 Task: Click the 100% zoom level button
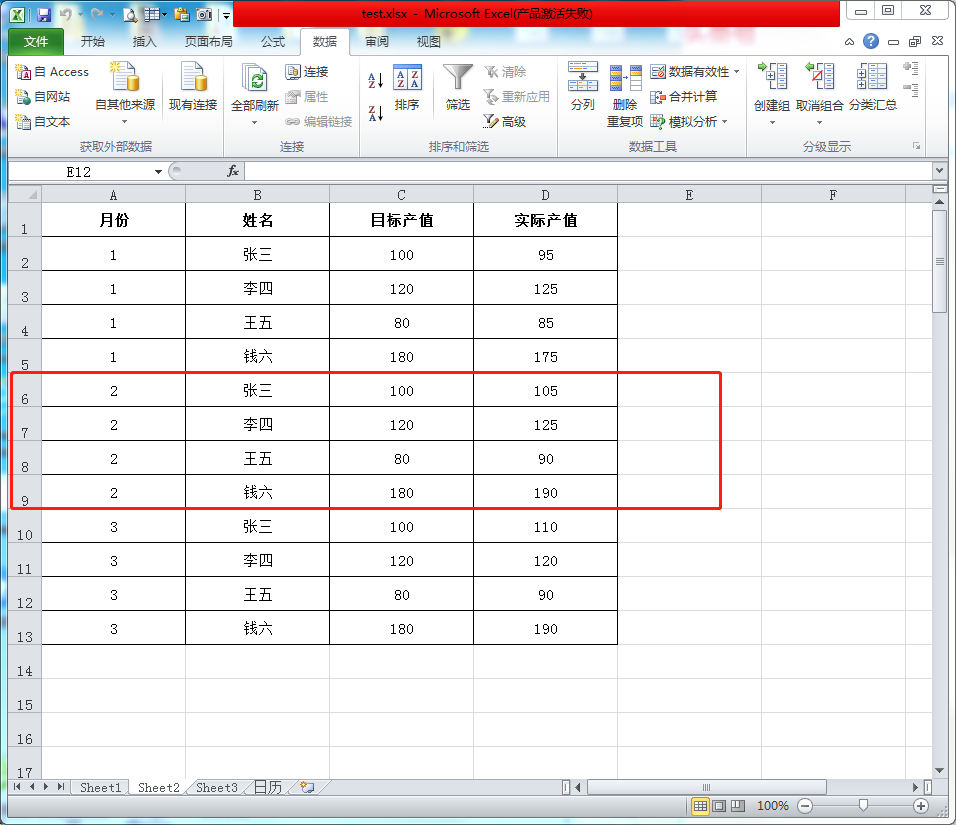[772, 806]
